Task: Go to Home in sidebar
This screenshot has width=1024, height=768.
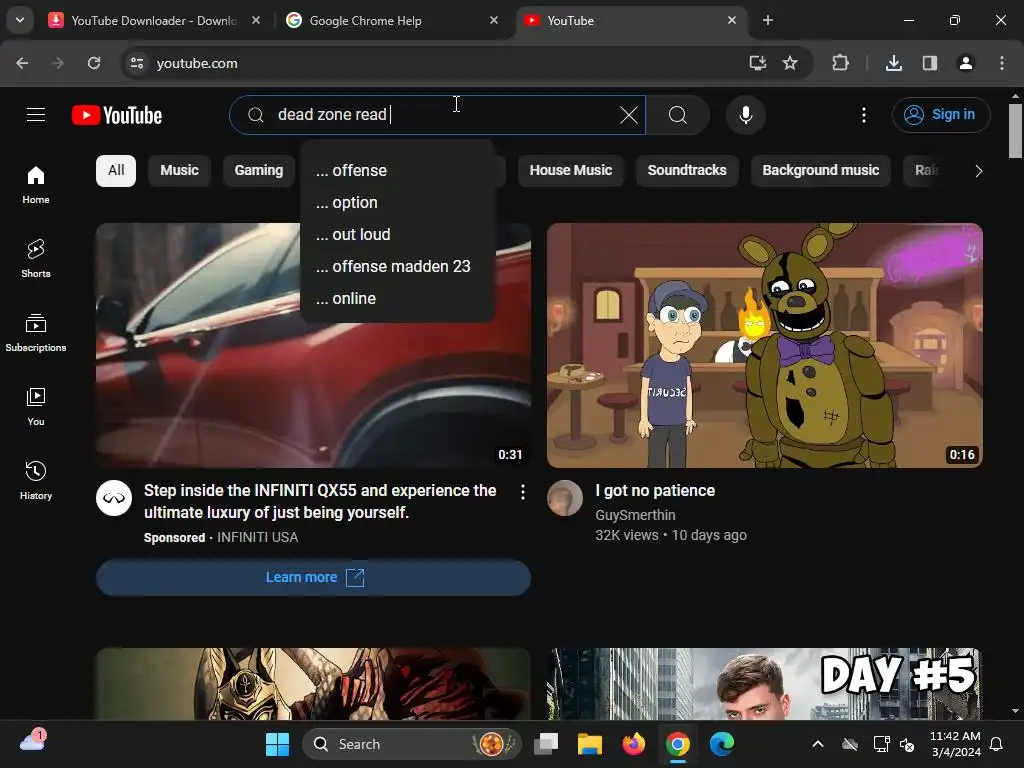Action: [x=36, y=185]
